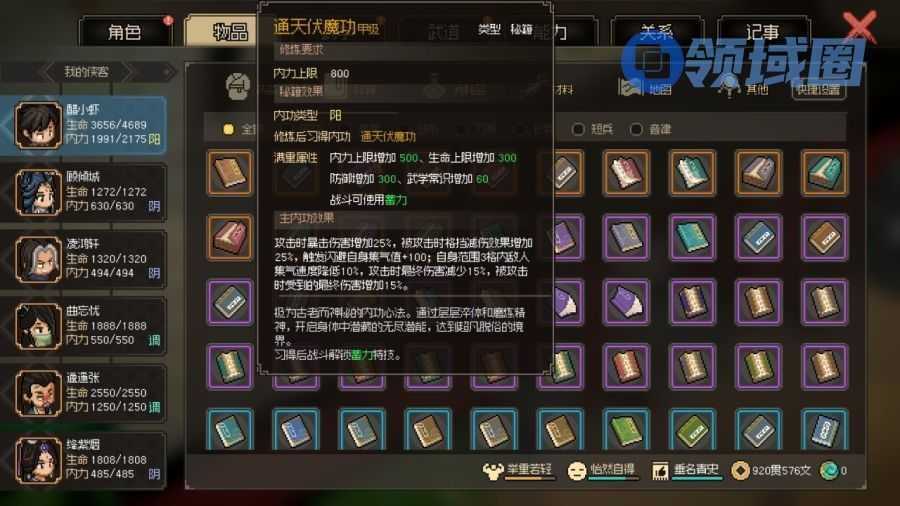Switch to the 记事 tab
The width and height of the screenshot is (900, 506).
point(763,32)
